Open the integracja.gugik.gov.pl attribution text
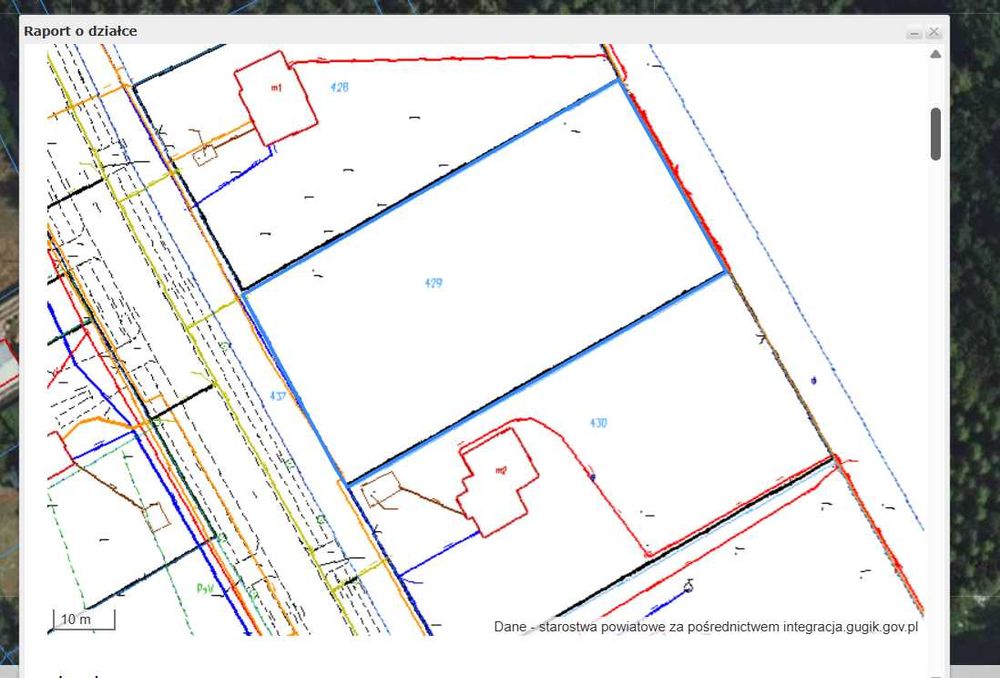1000x678 pixels. [x=851, y=627]
